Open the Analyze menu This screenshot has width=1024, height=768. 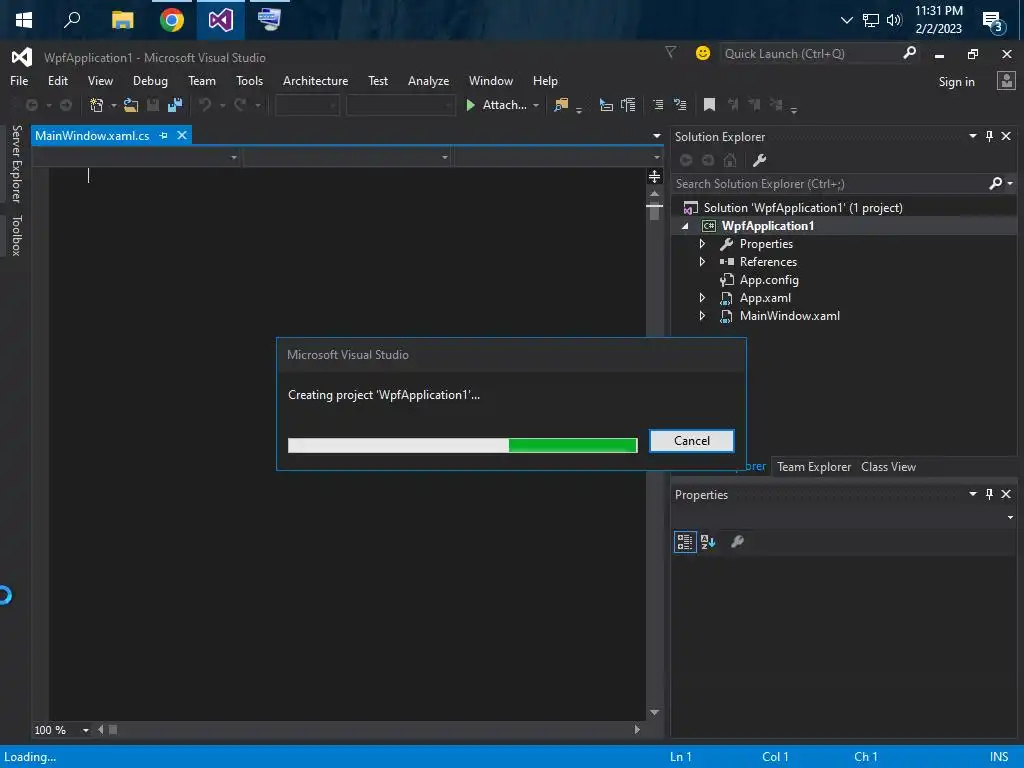coord(428,81)
